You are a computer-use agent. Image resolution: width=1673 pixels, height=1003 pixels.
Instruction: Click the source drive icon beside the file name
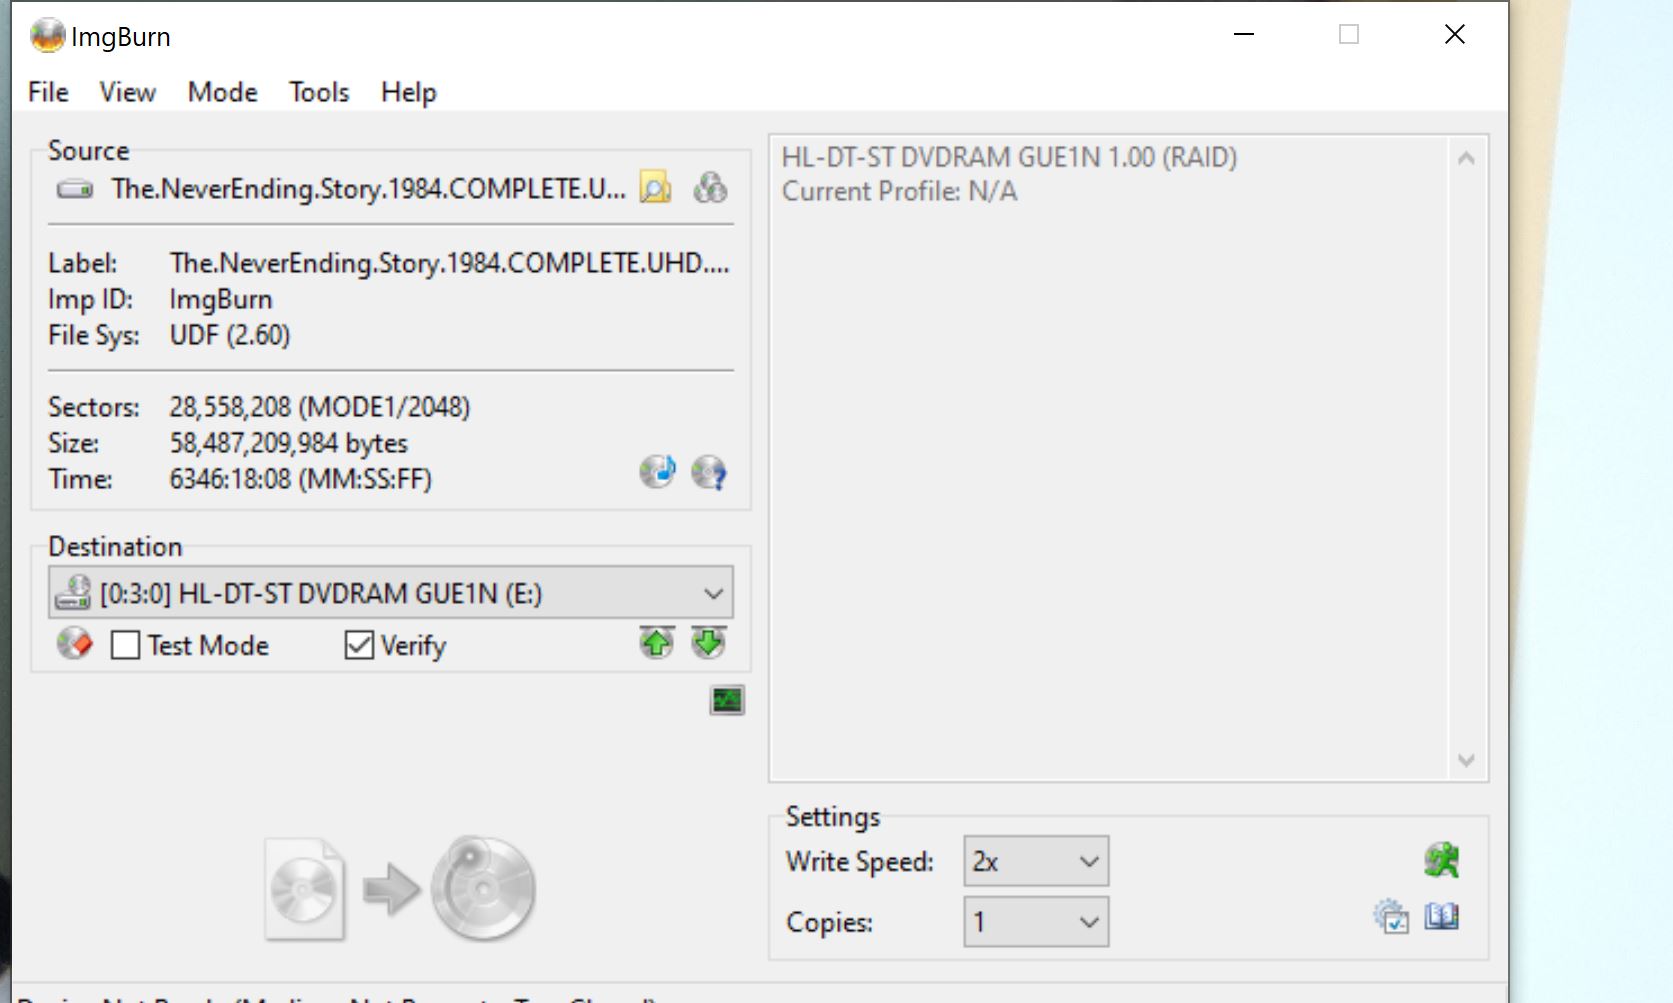click(x=75, y=189)
